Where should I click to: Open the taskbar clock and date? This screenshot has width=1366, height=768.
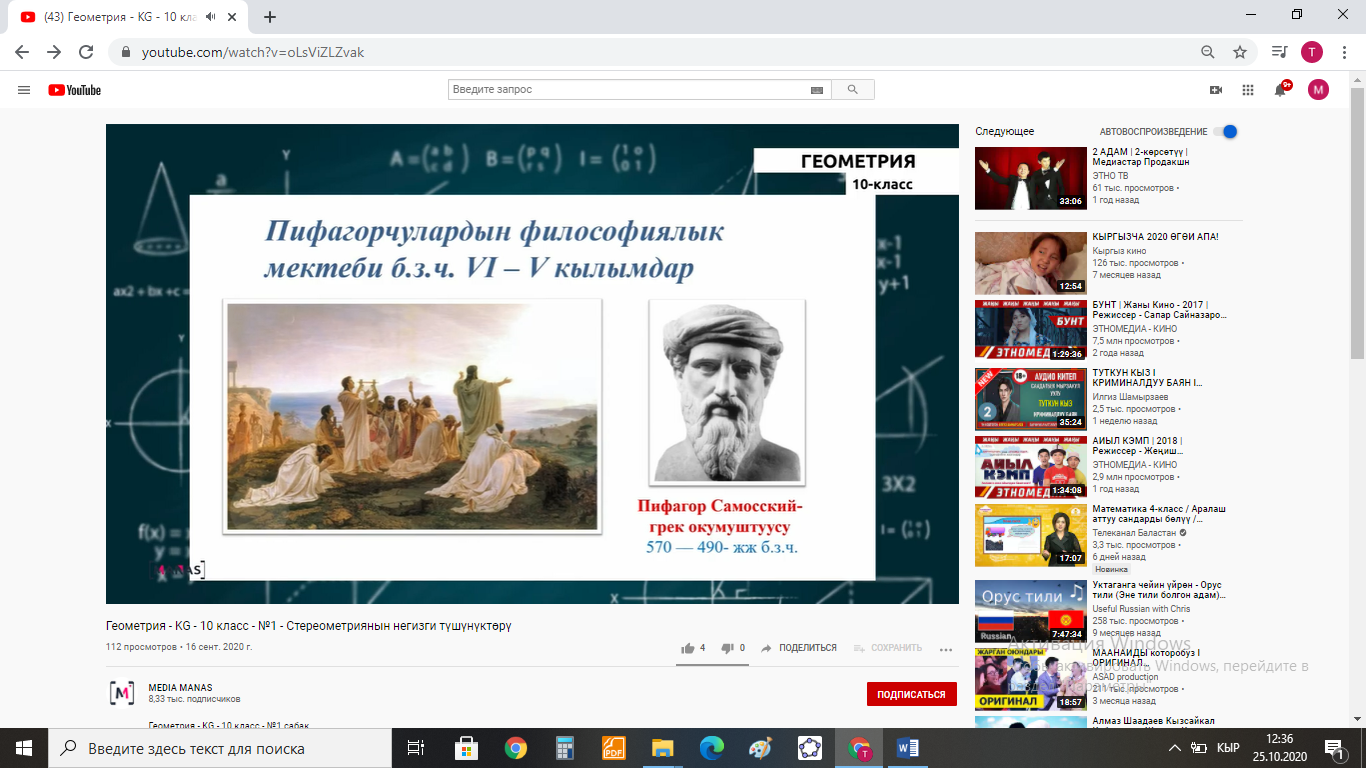pos(1279,748)
